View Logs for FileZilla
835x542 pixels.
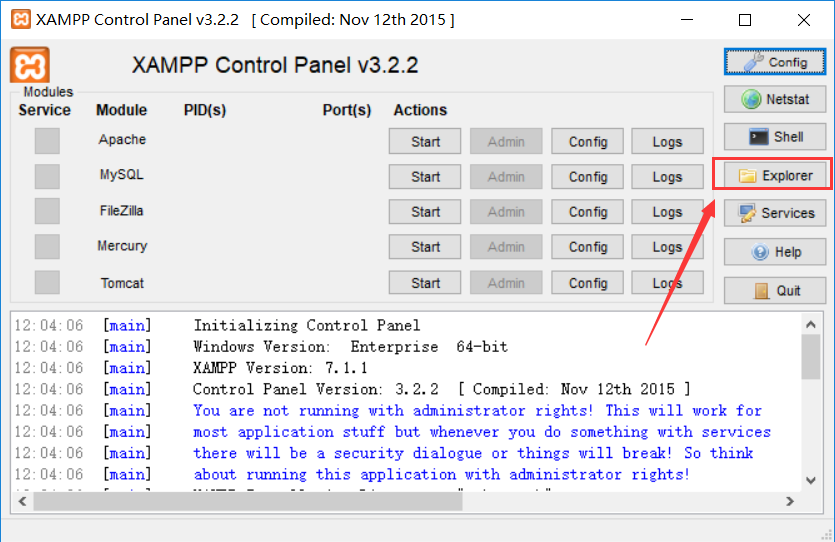[667, 211]
